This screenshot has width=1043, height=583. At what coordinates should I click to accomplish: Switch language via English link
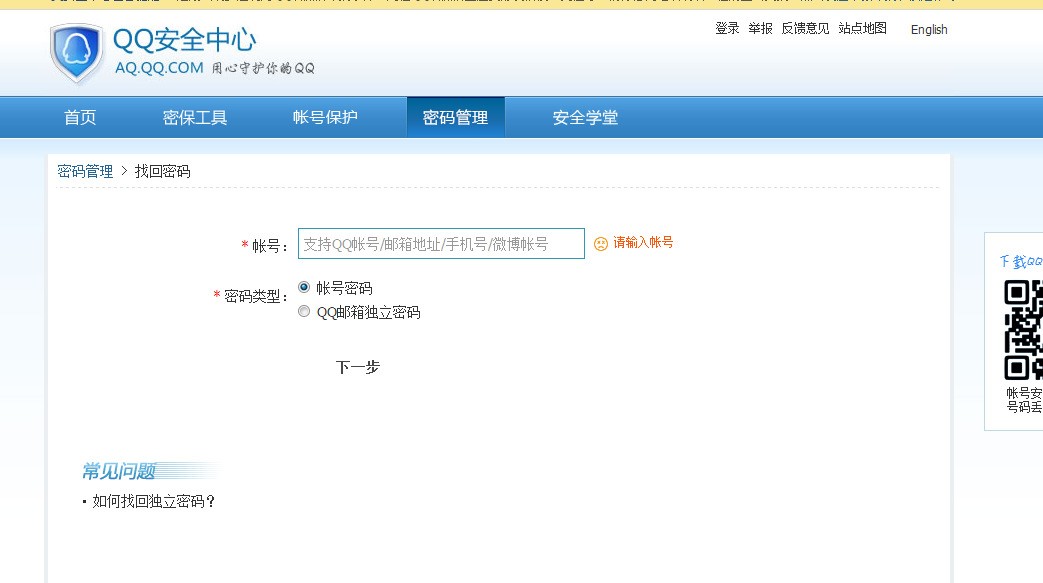coord(929,30)
